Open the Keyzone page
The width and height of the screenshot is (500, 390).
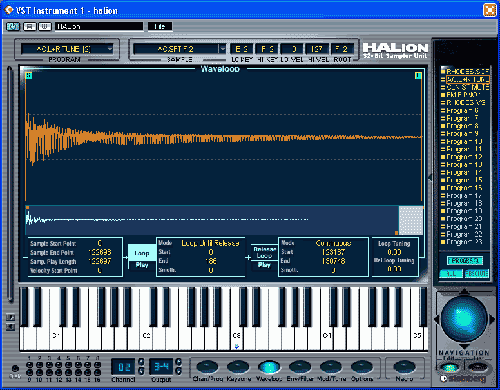238,367
